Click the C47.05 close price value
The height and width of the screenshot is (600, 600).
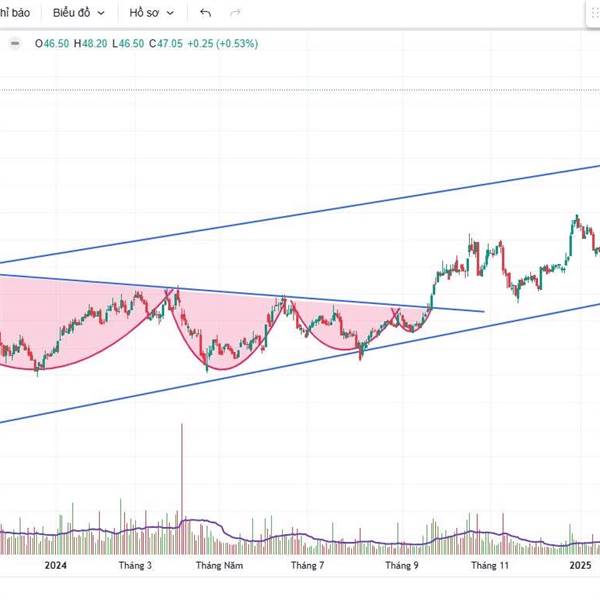click(x=166, y=44)
